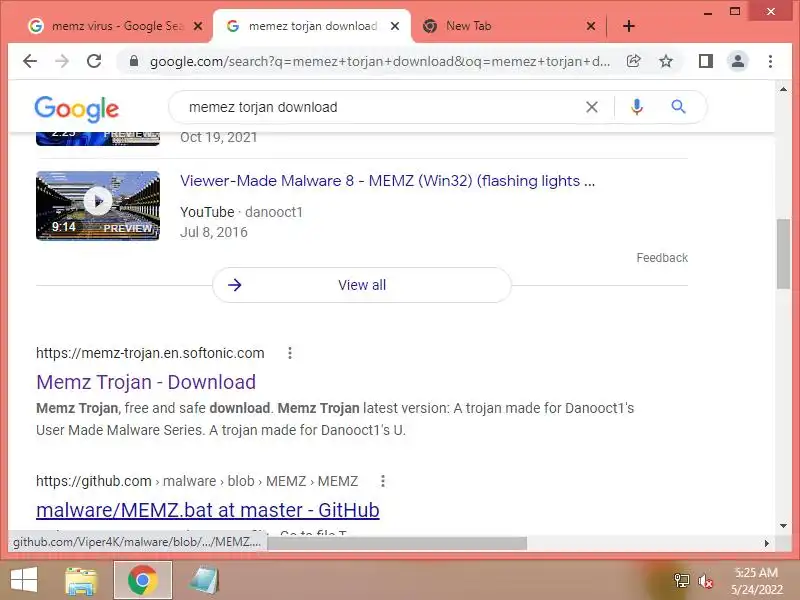The image size is (800, 600).
Task: Click the muted volume tray icon
Action: (x=706, y=581)
